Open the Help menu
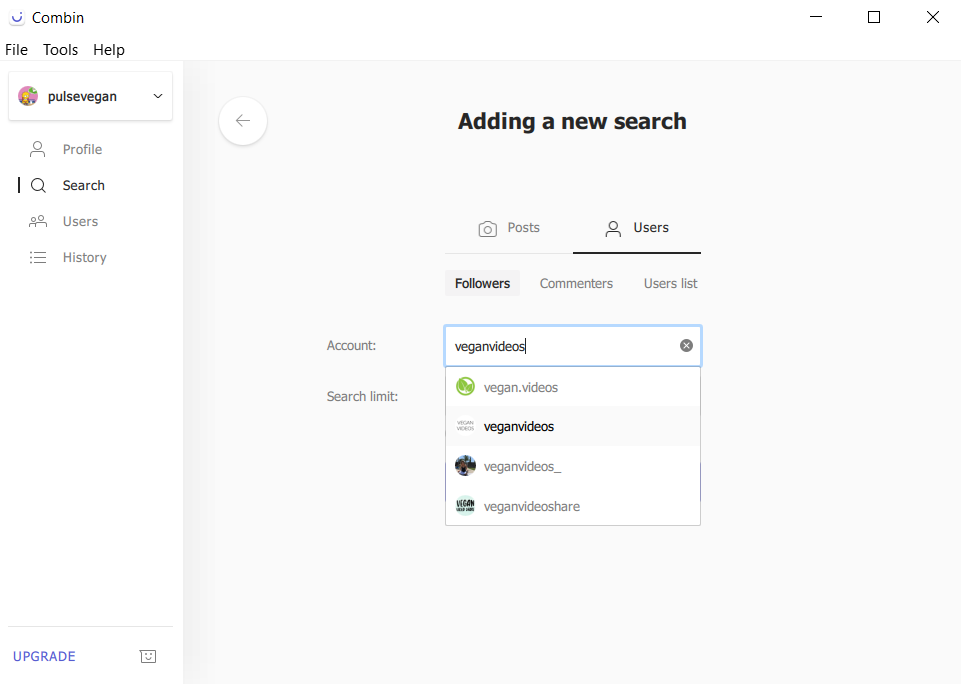The height and width of the screenshot is (684, 961). 108,50
